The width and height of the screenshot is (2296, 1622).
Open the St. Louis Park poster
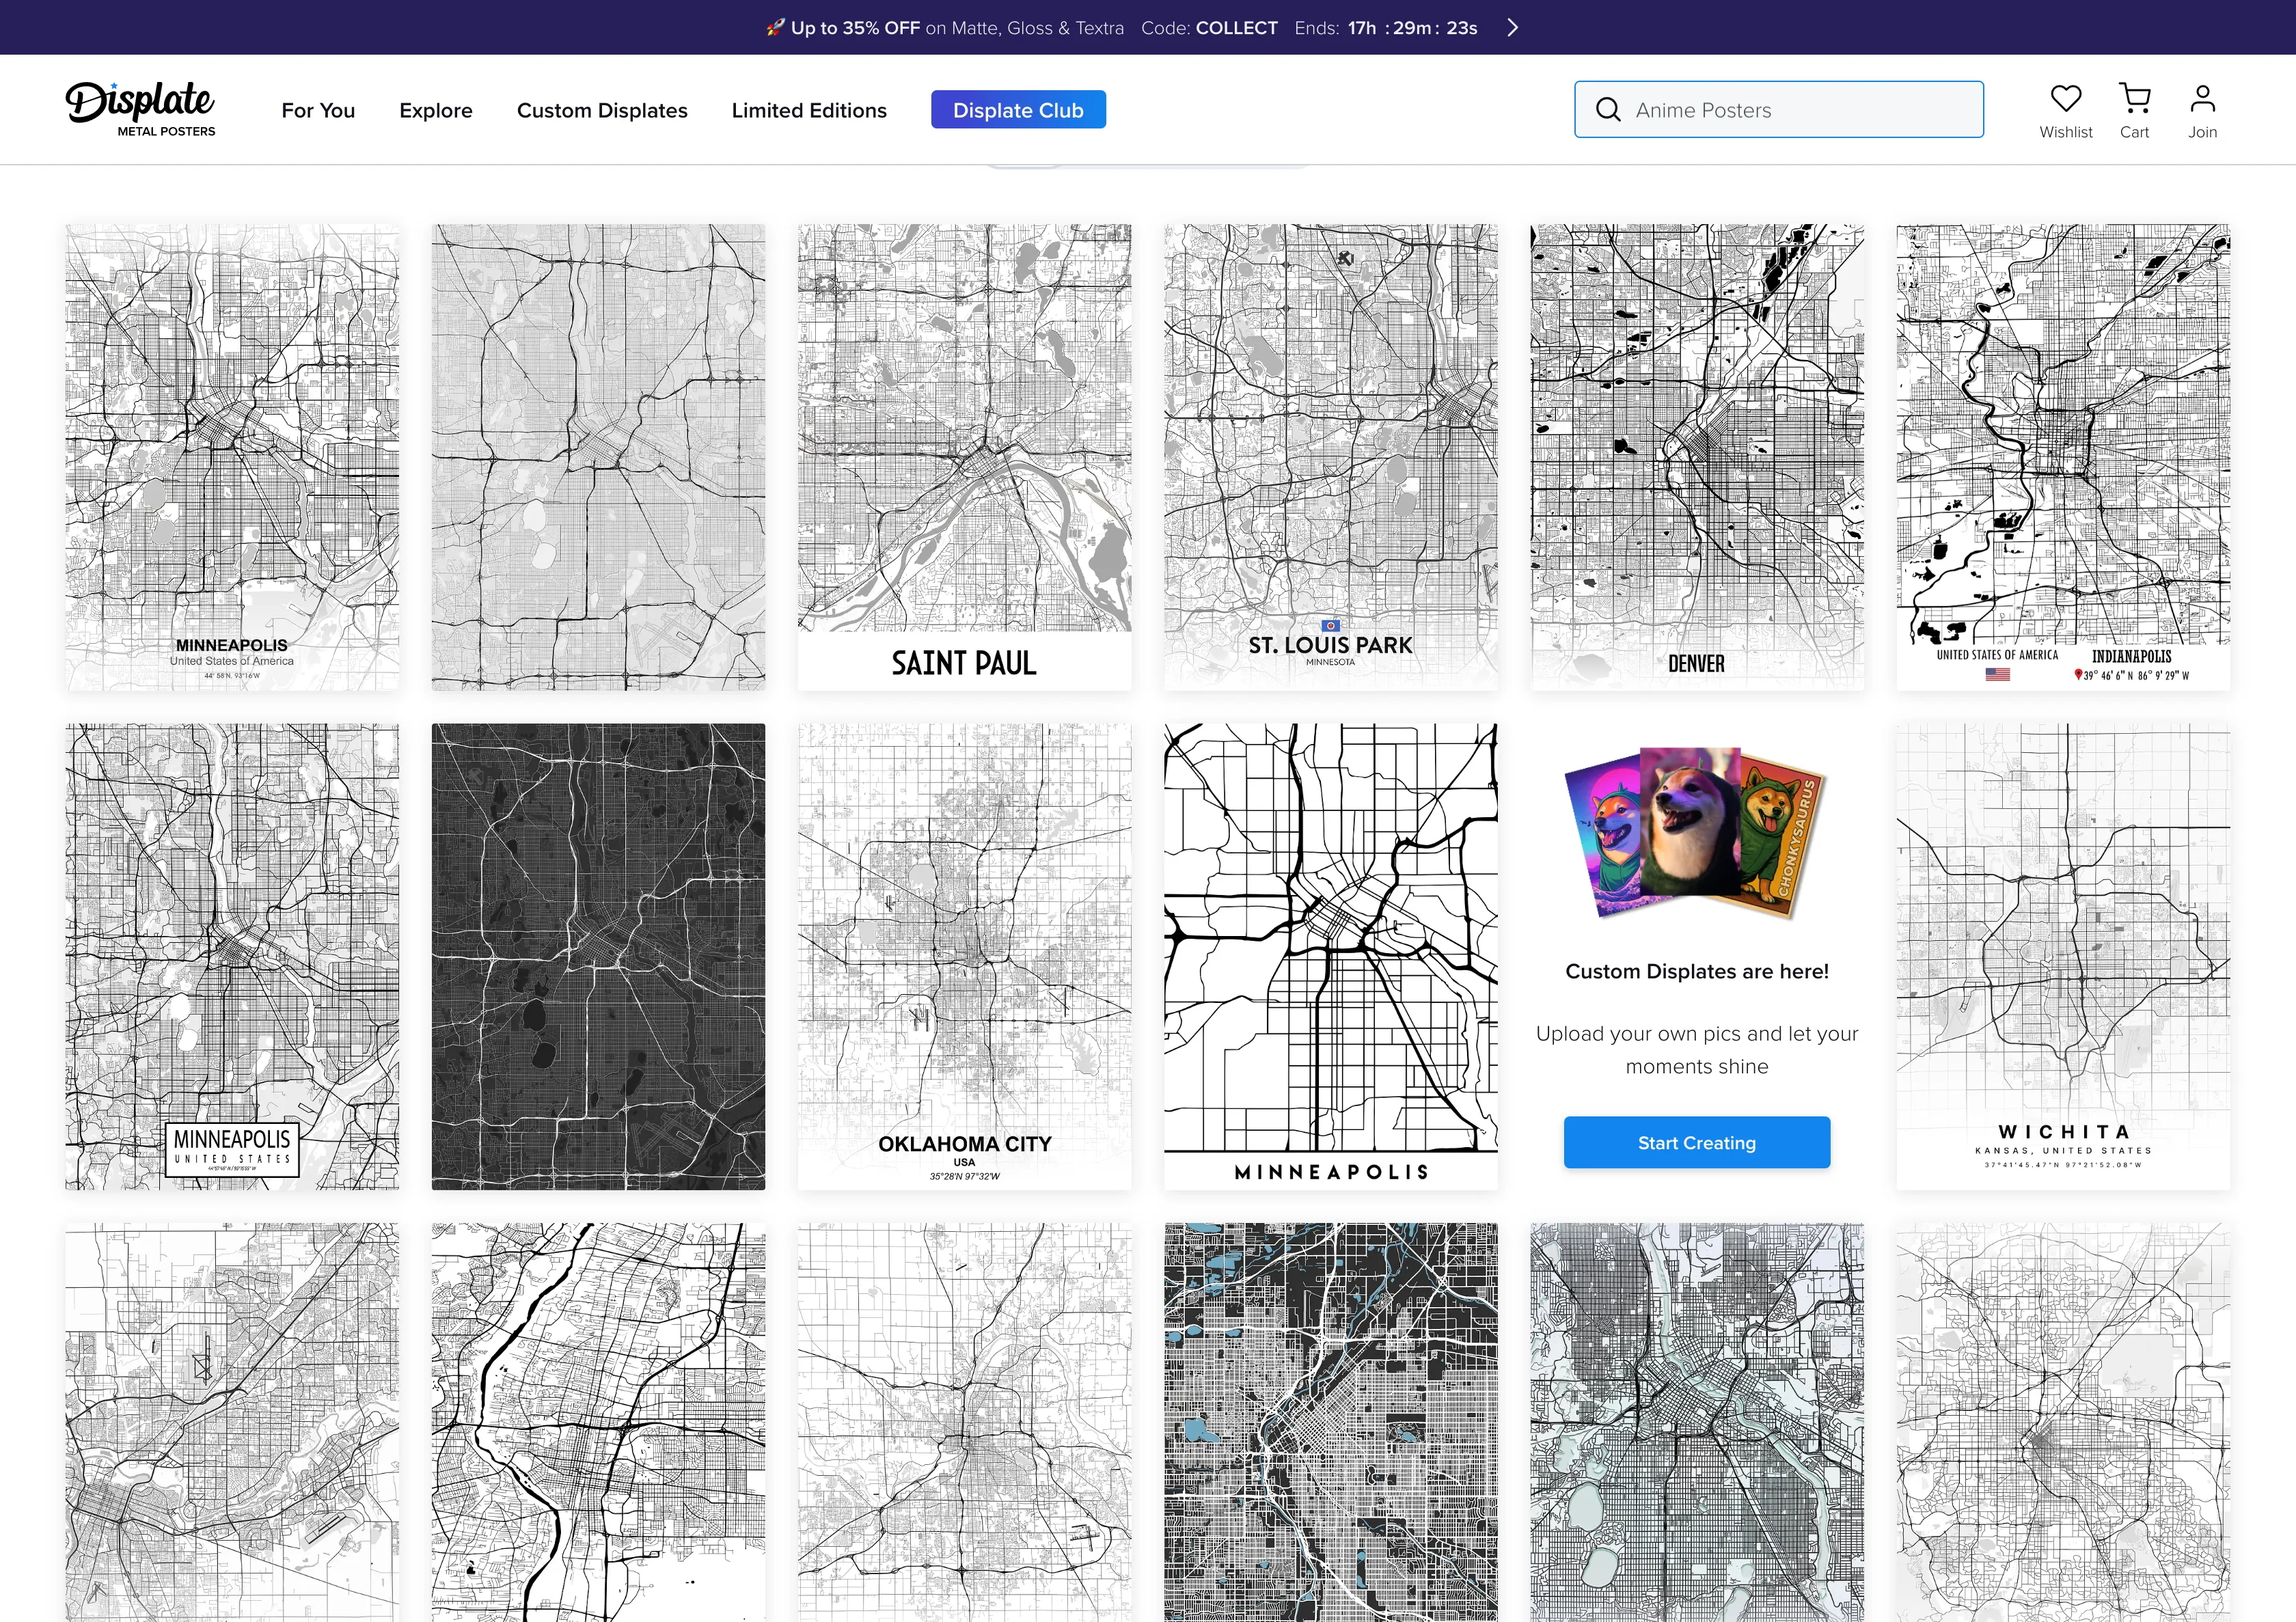(1330, 457)
